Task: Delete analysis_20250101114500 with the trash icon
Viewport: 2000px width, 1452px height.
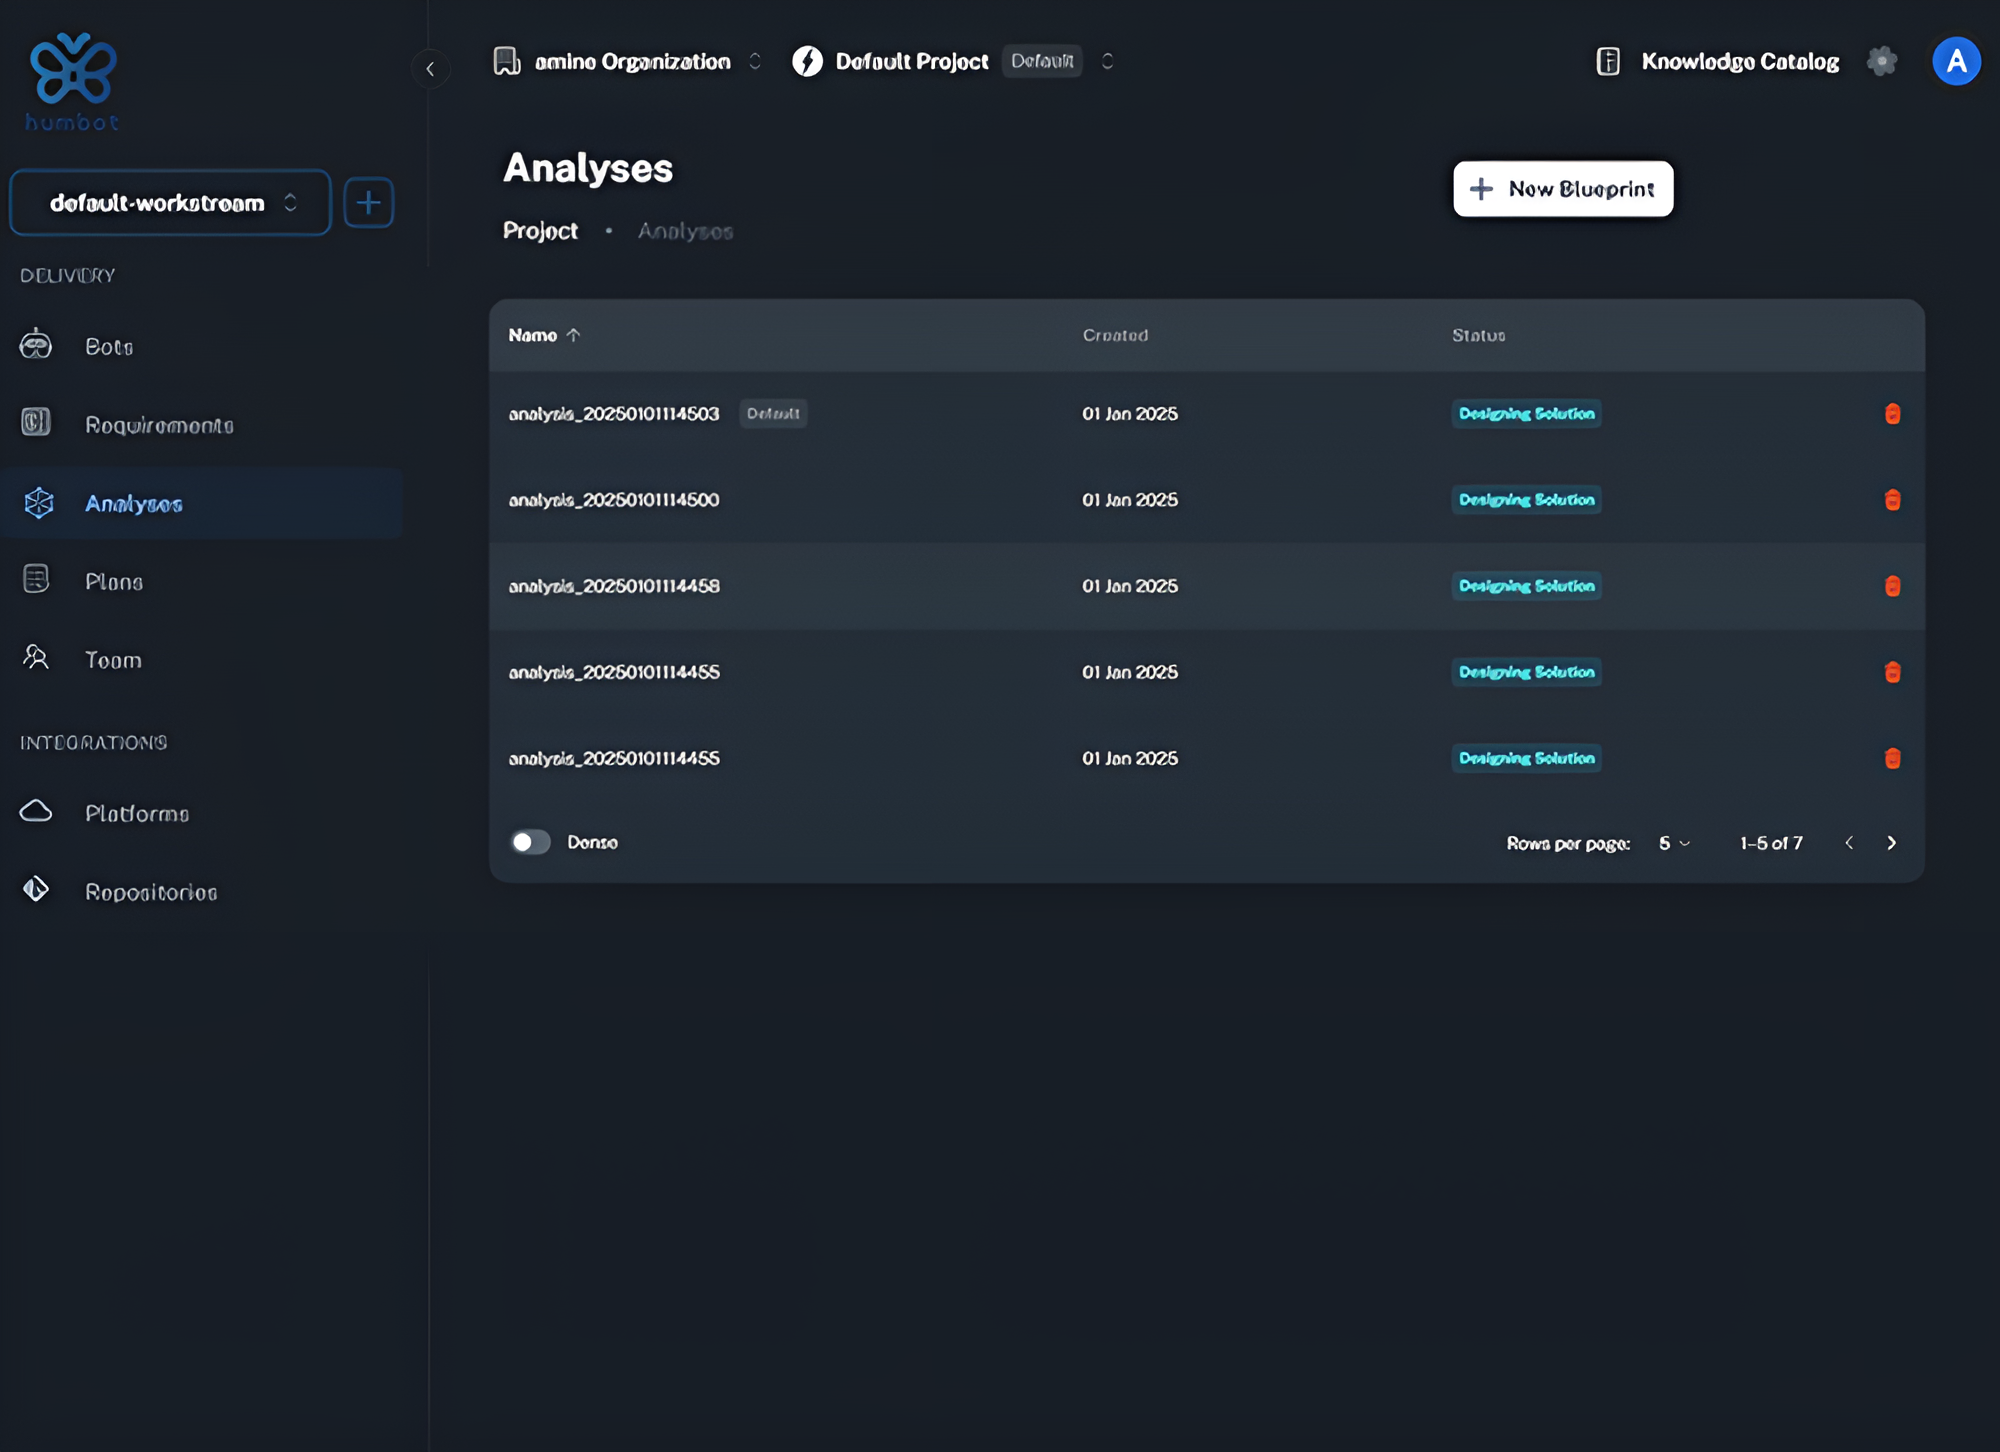Action: coord(1892,500)
